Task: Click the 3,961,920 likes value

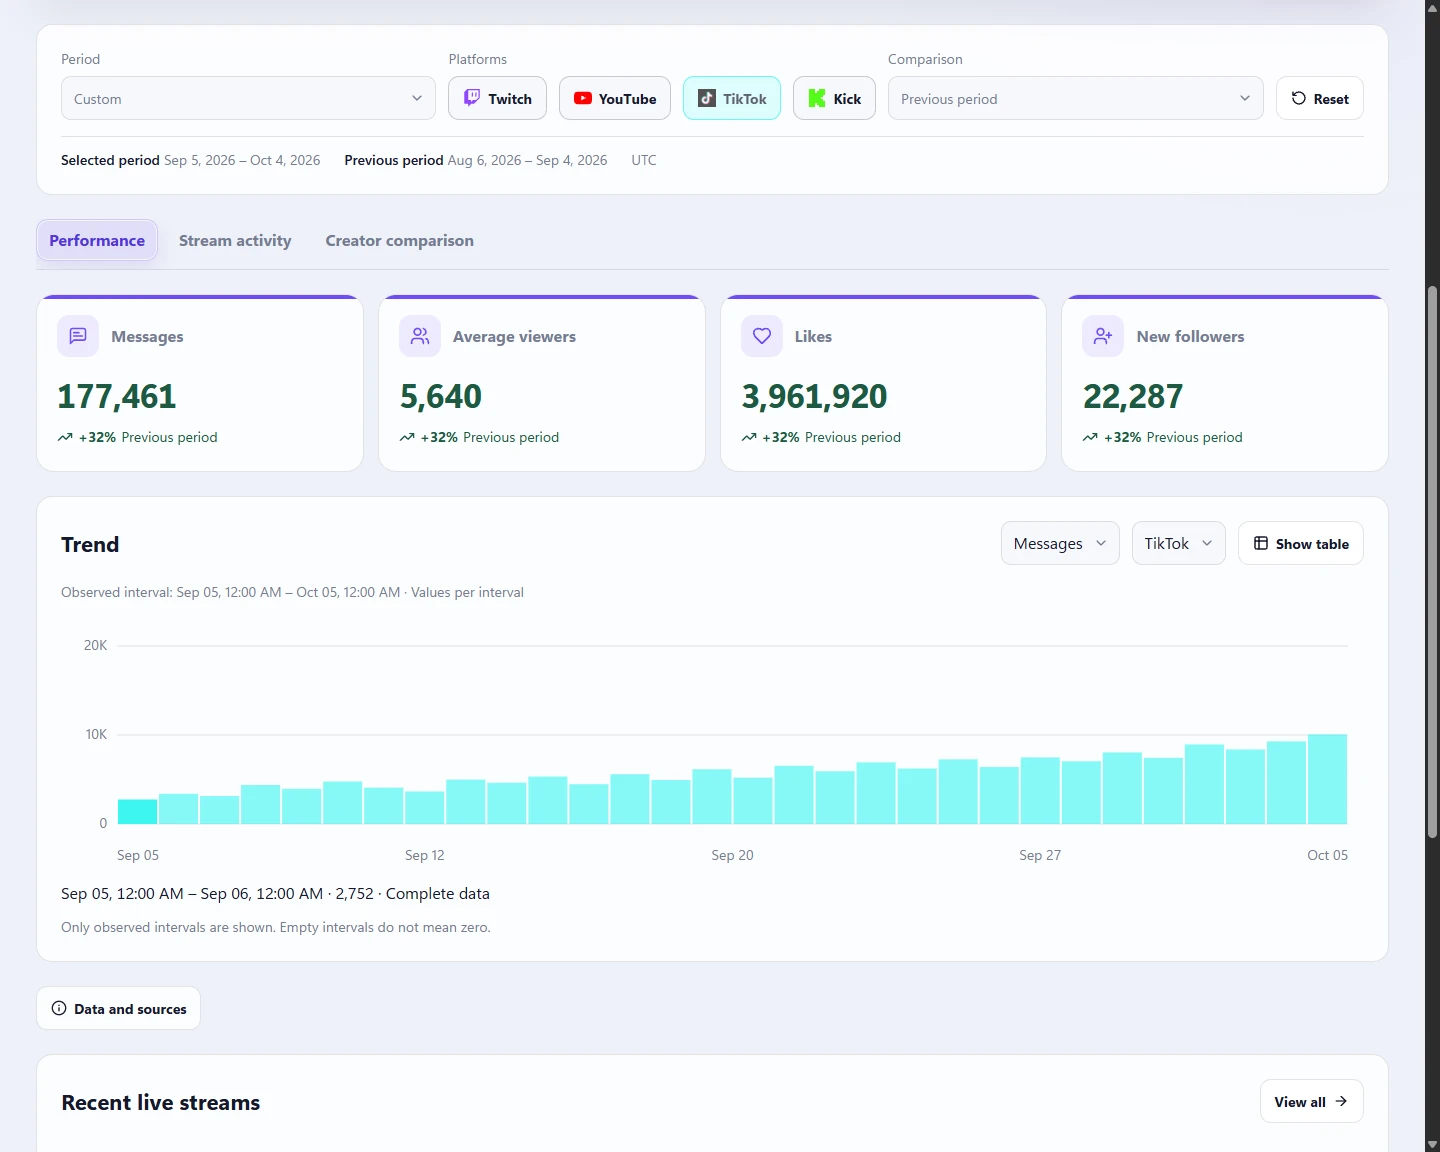Action: (x=814, y=396)
